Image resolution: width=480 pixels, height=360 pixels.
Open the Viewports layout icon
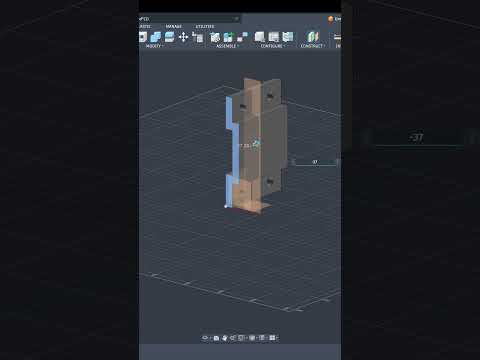click(x=273, y=338)
